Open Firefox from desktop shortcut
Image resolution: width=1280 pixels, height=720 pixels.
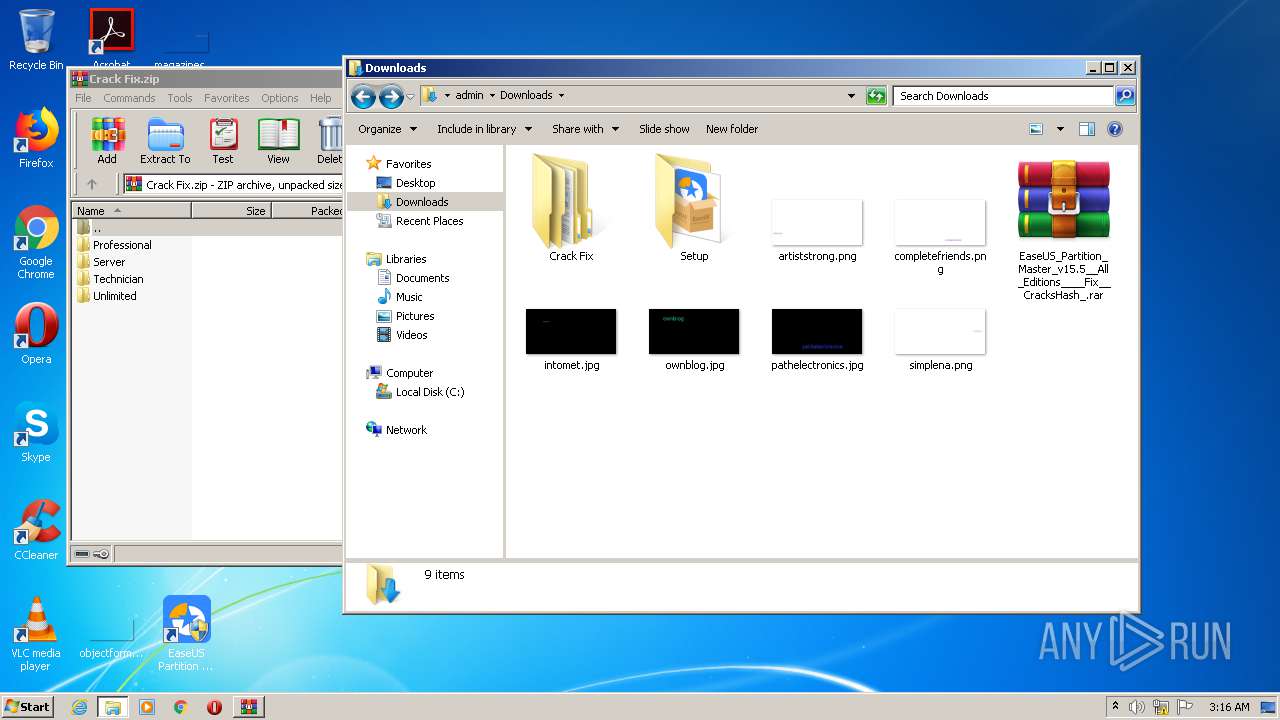click(x=36, y=139)
